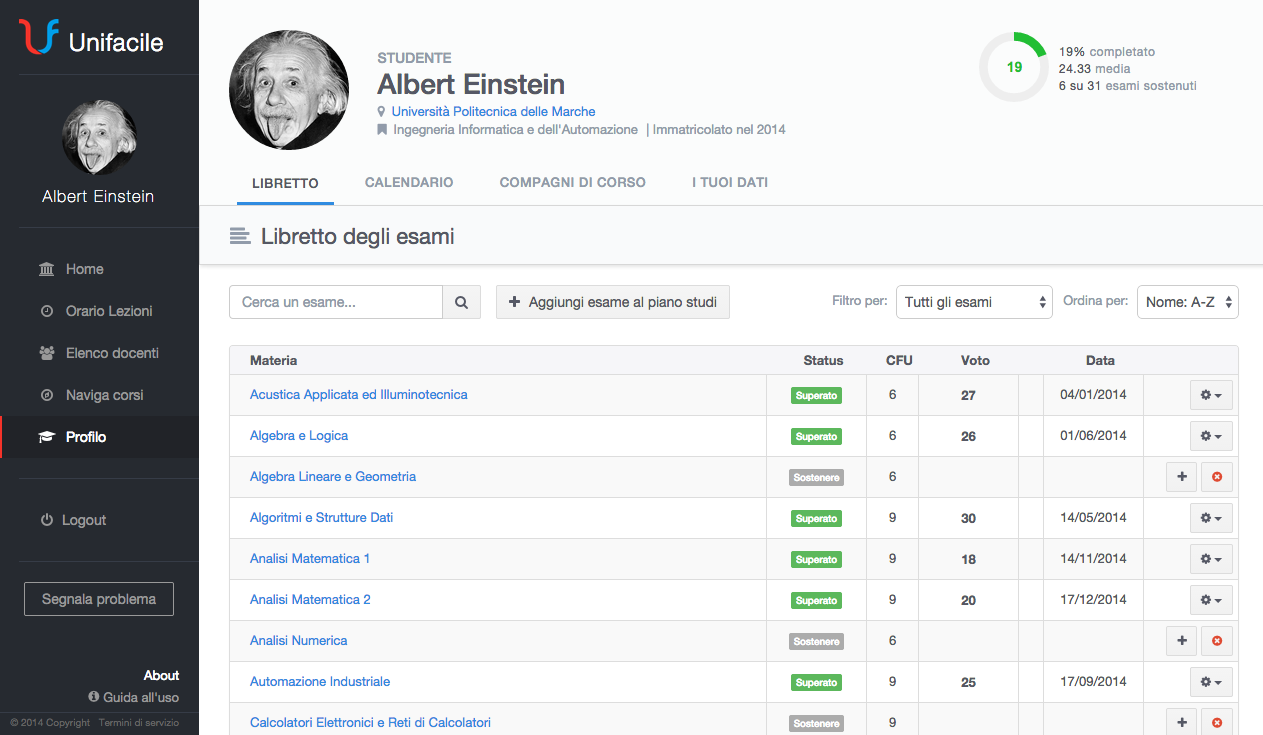This screenshot has width=1263, height=735.
Task: Click the Data column header
Action: click(1100, 360)
